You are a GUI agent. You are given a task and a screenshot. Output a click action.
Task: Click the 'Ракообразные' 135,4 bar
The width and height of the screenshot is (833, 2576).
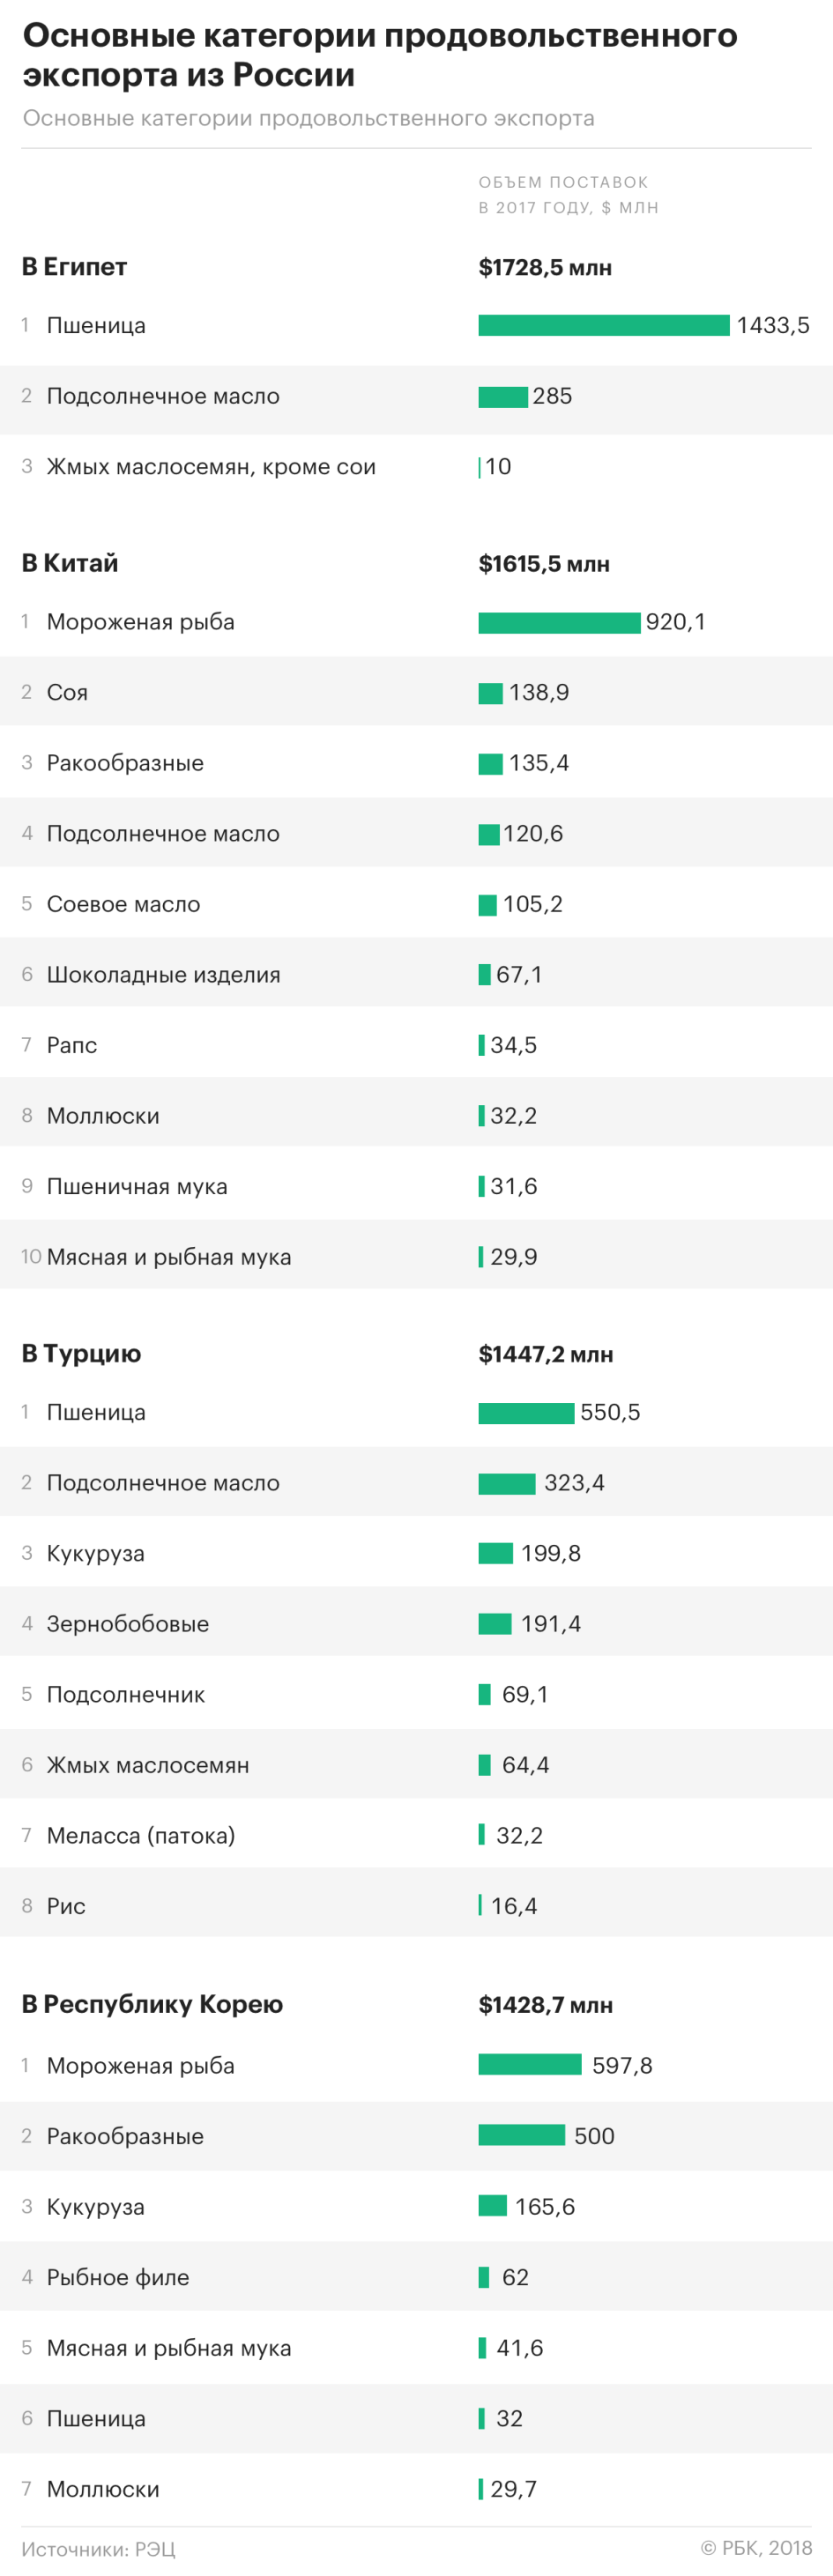(x=490, y=764)
